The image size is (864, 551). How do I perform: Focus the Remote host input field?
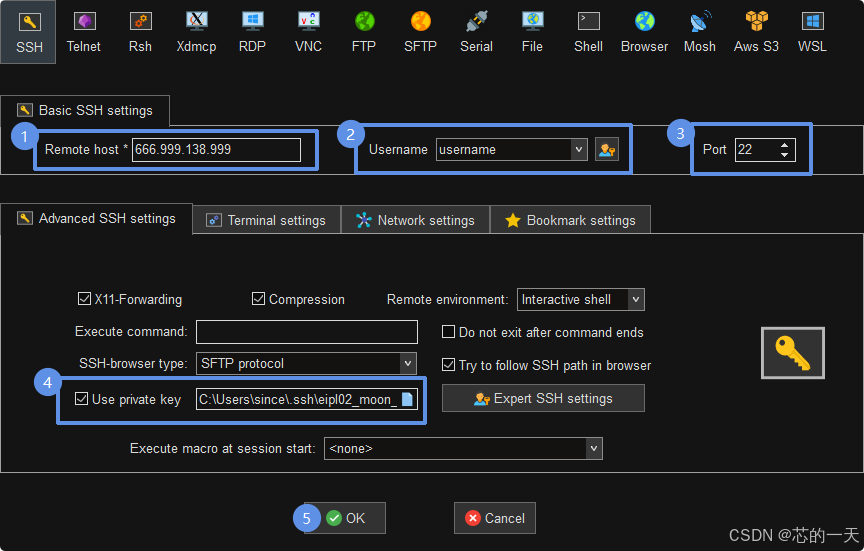click(216, 149)
